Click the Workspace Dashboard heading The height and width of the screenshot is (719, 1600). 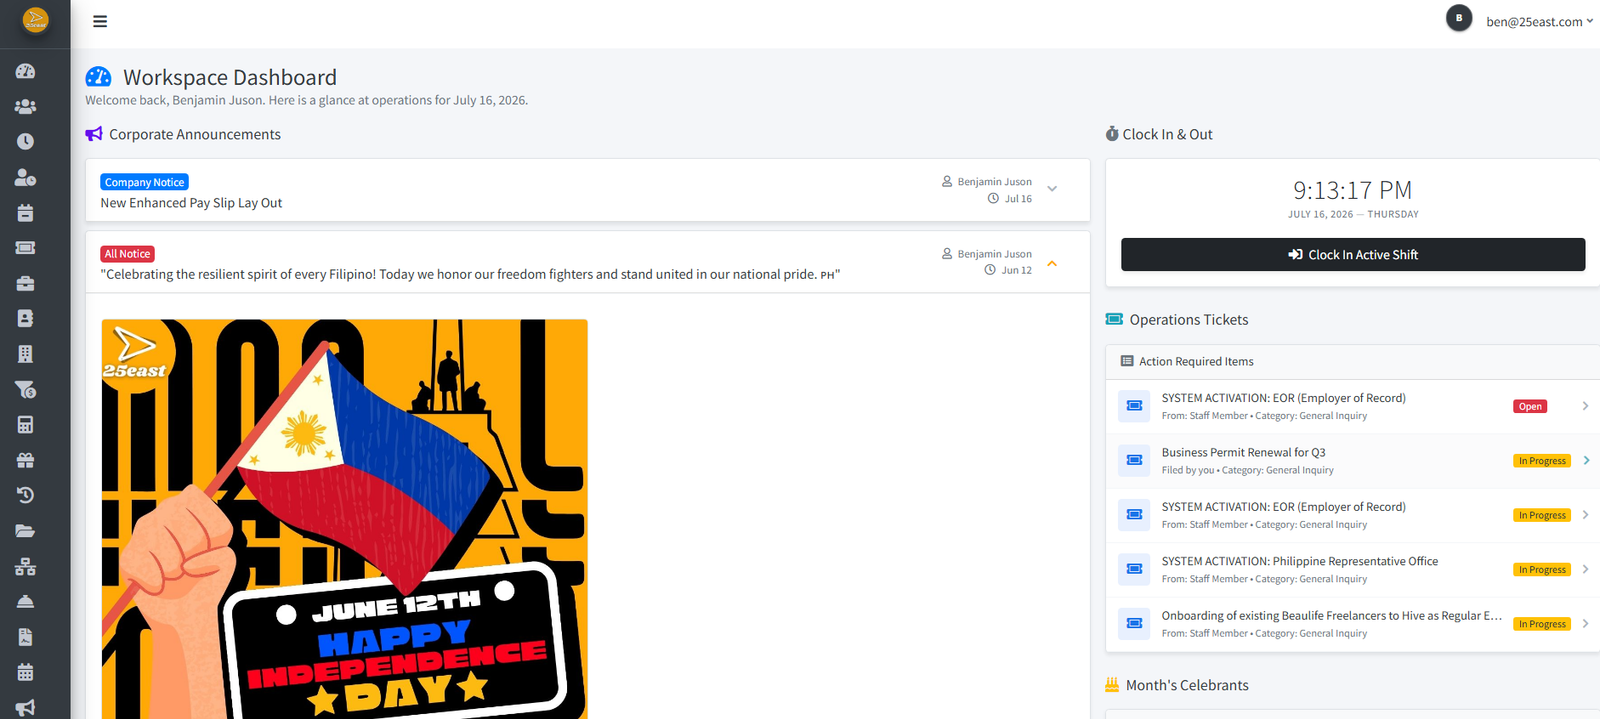click(230, 77)
